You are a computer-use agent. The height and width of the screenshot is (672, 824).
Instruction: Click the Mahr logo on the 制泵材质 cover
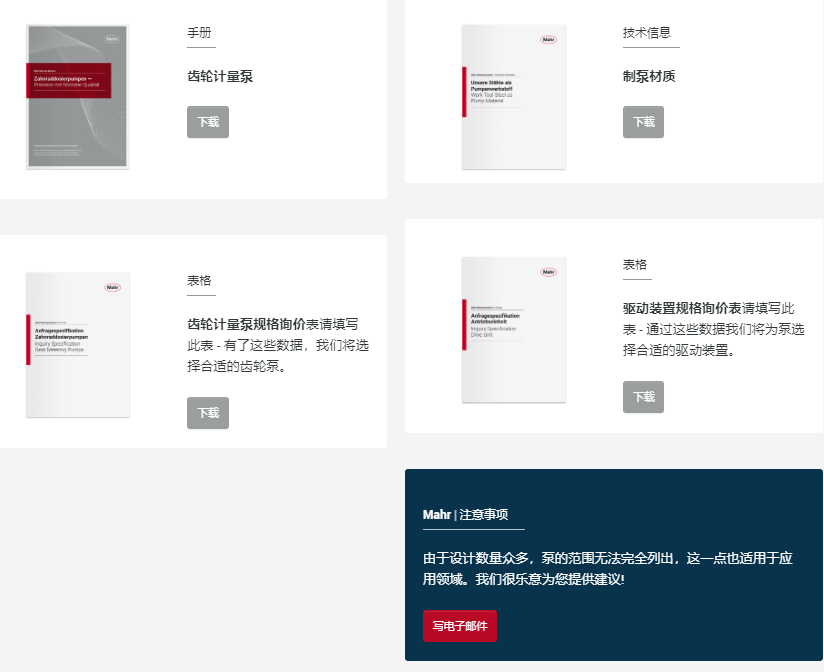pyautogui.click(x=548, y=40)
